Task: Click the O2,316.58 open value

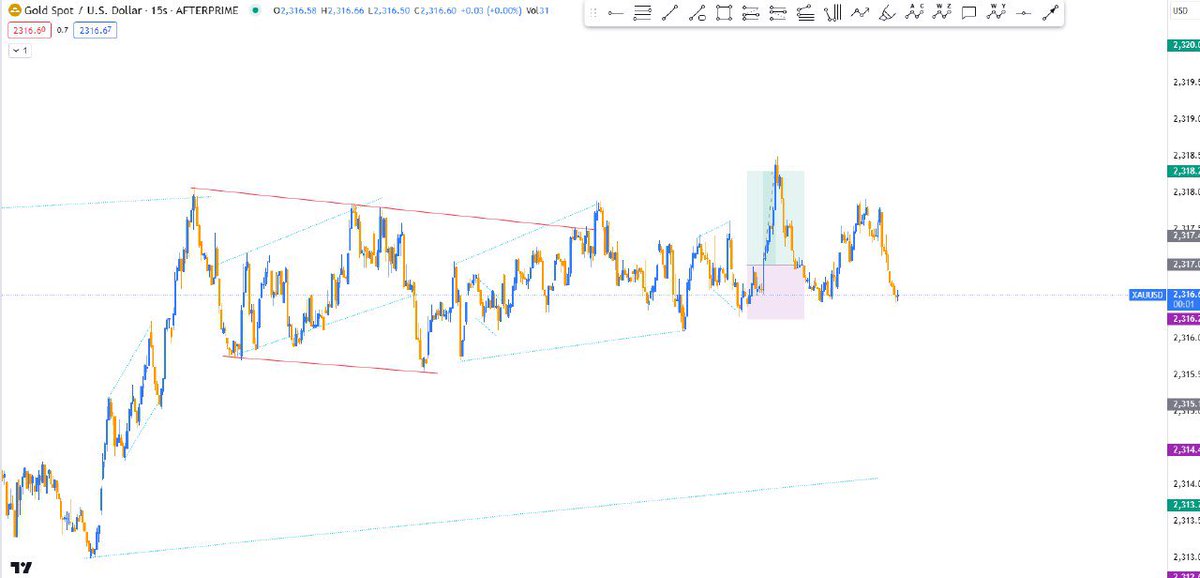Action: pyautogui.click(x=294, y=11)
